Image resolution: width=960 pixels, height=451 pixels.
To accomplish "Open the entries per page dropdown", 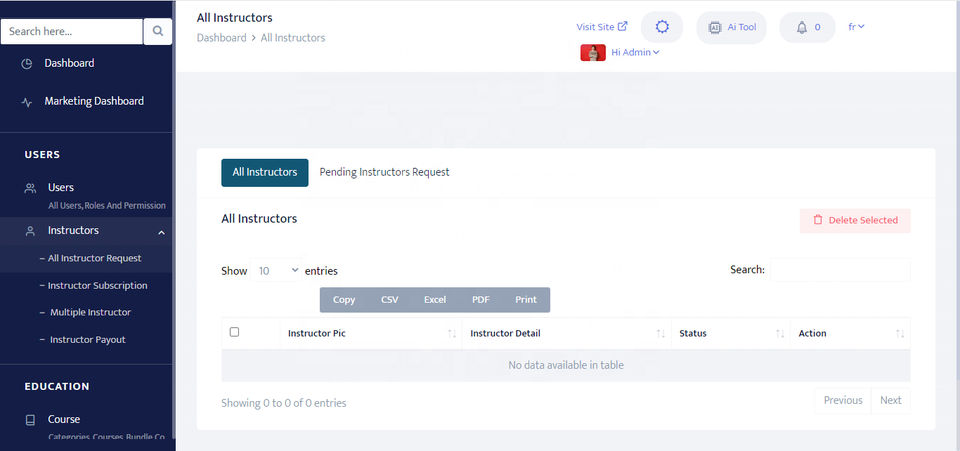I will [x=277, y=271].
